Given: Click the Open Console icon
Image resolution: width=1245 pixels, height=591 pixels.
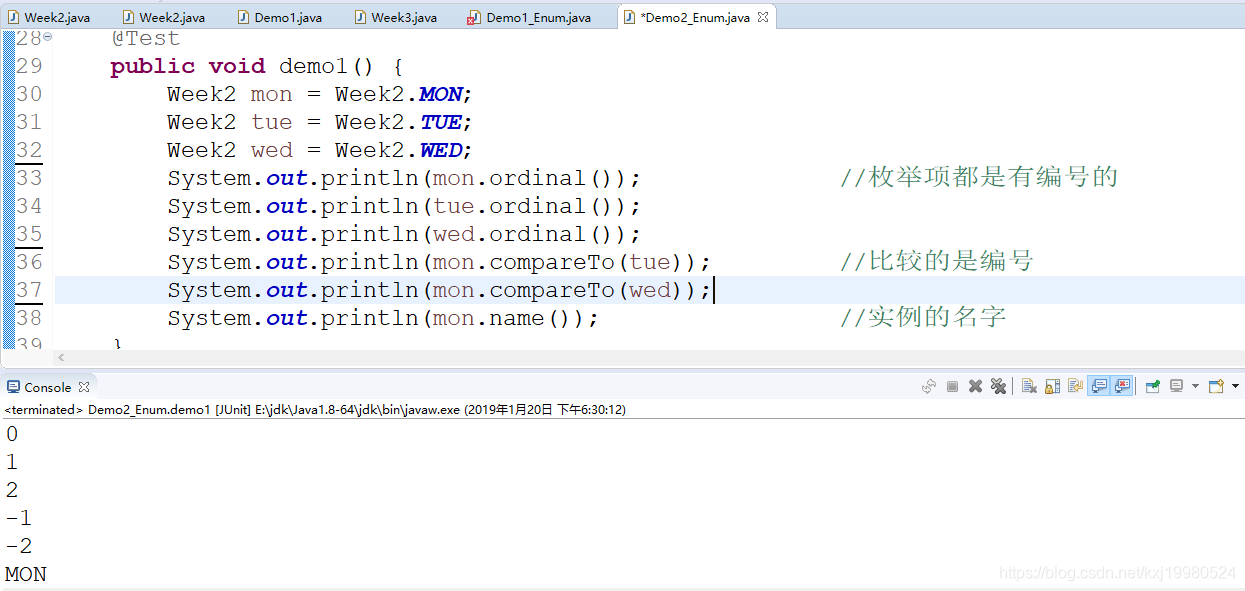Looking at the screenshot, I should point(1216,386).
